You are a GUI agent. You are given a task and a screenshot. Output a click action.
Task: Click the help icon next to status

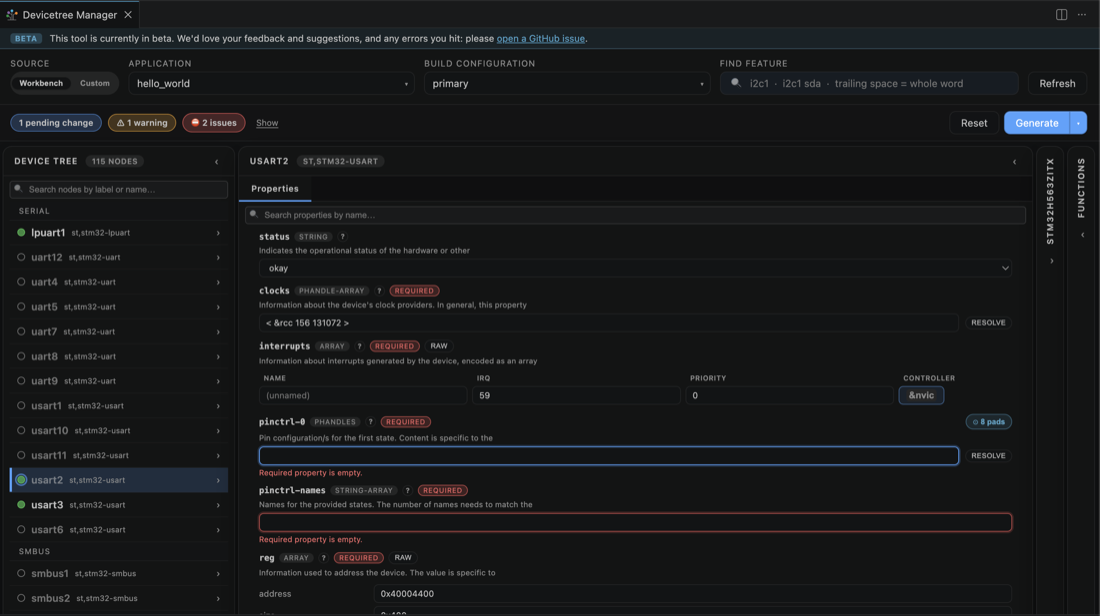coord(342,236)
